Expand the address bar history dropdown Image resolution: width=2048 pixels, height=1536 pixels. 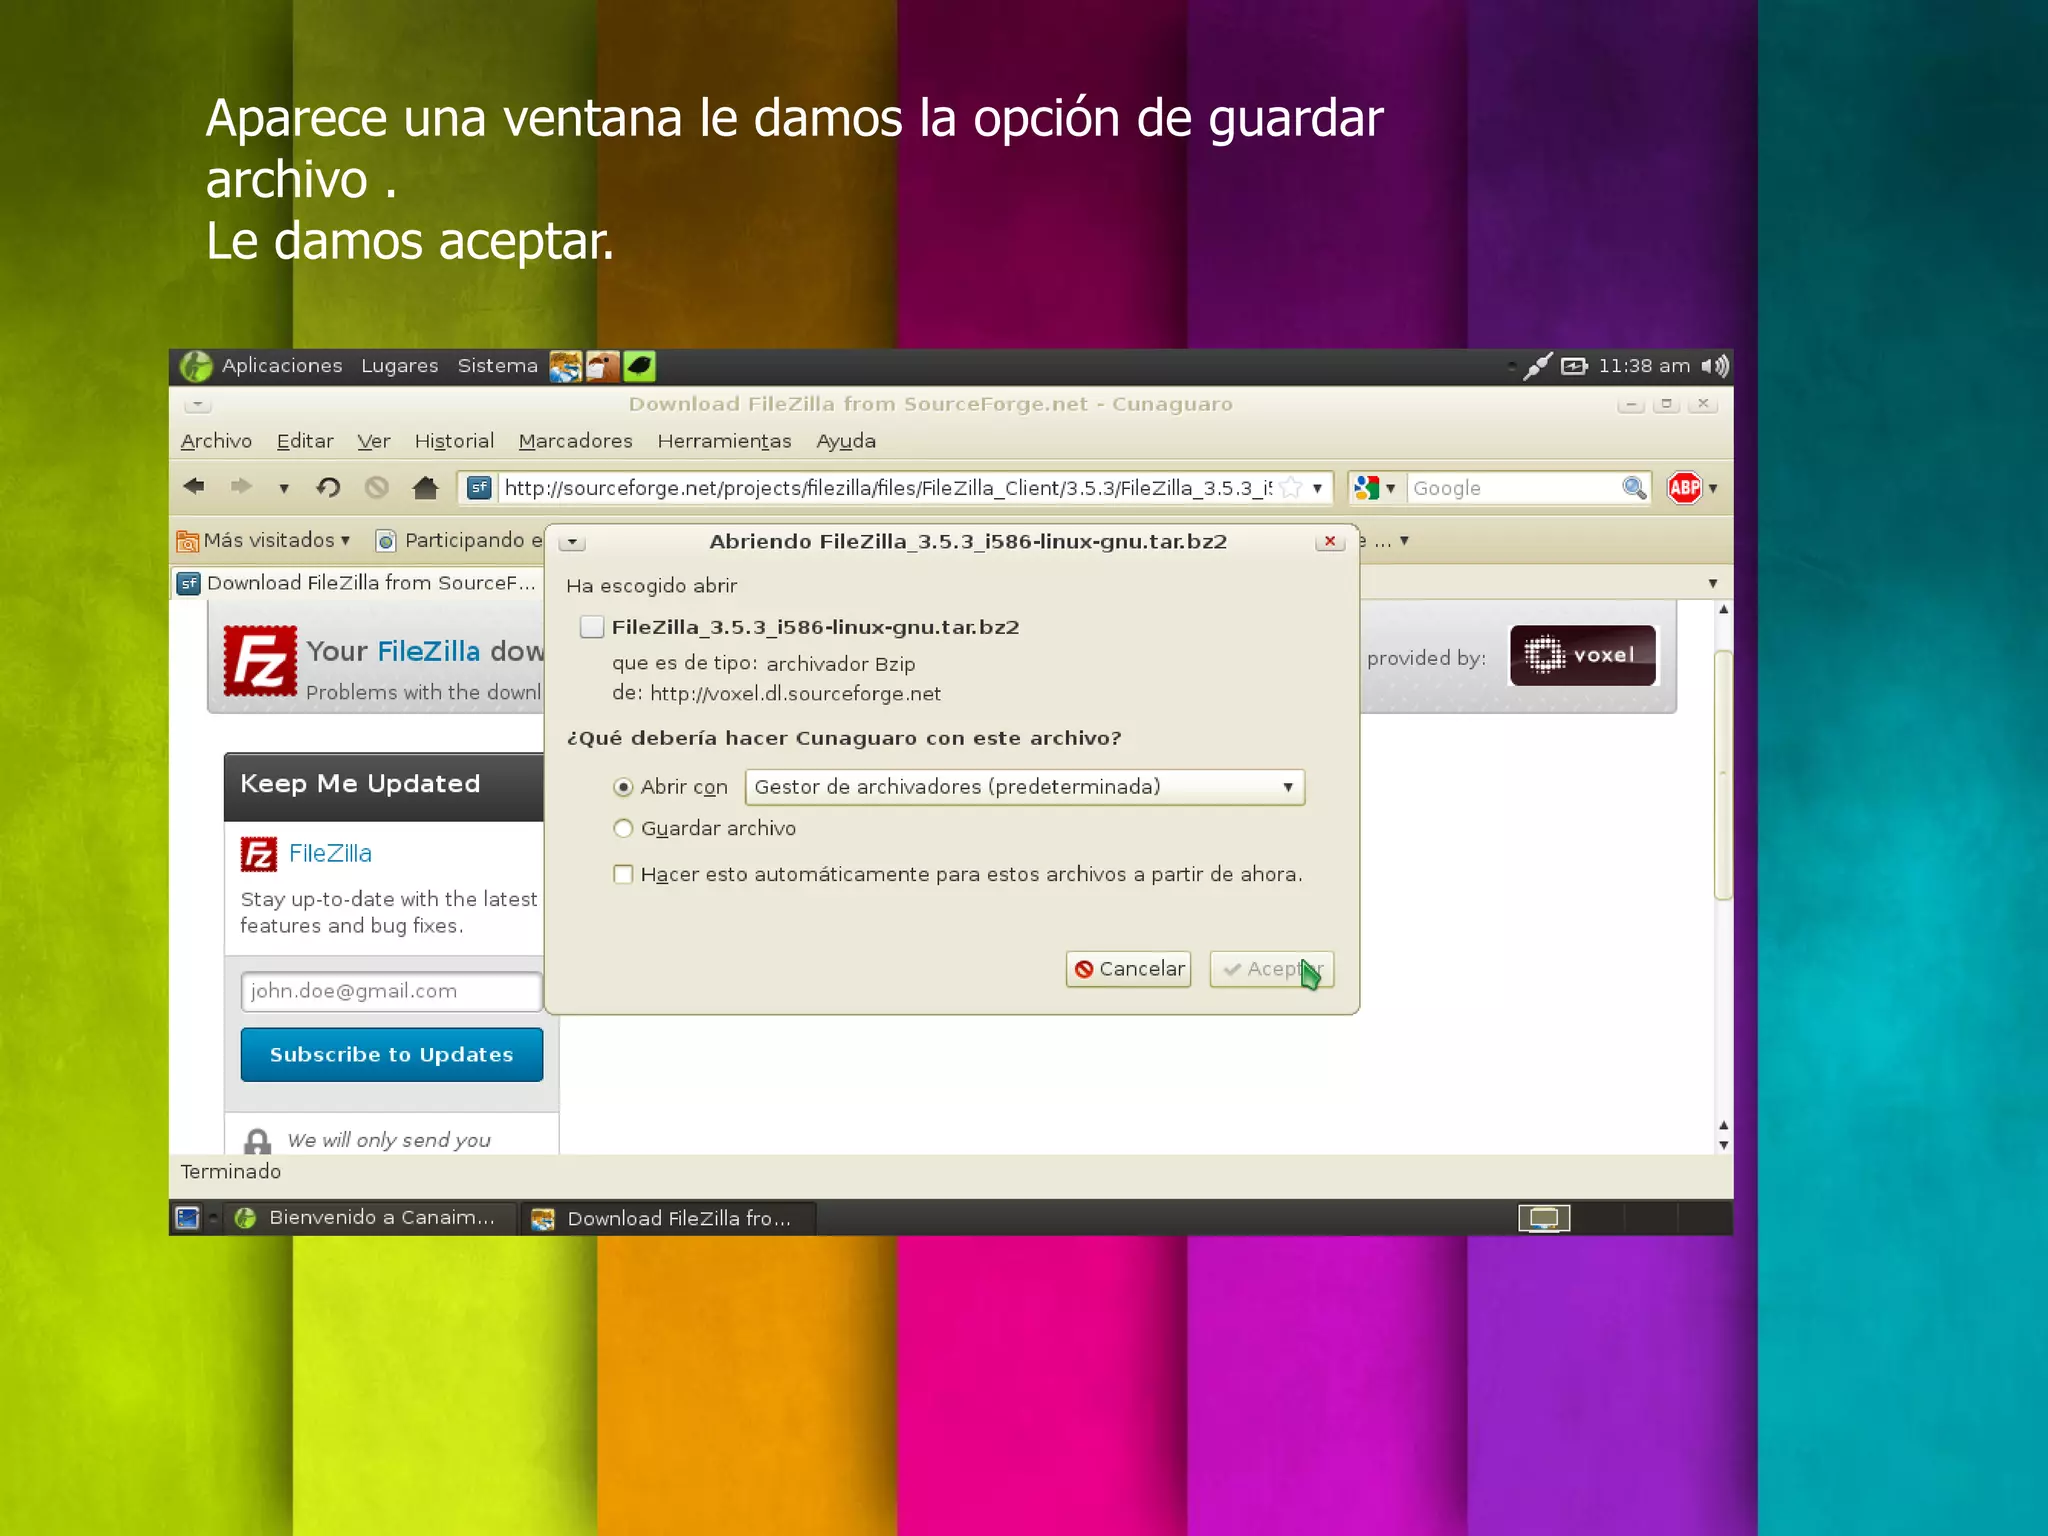[1318, 488]
